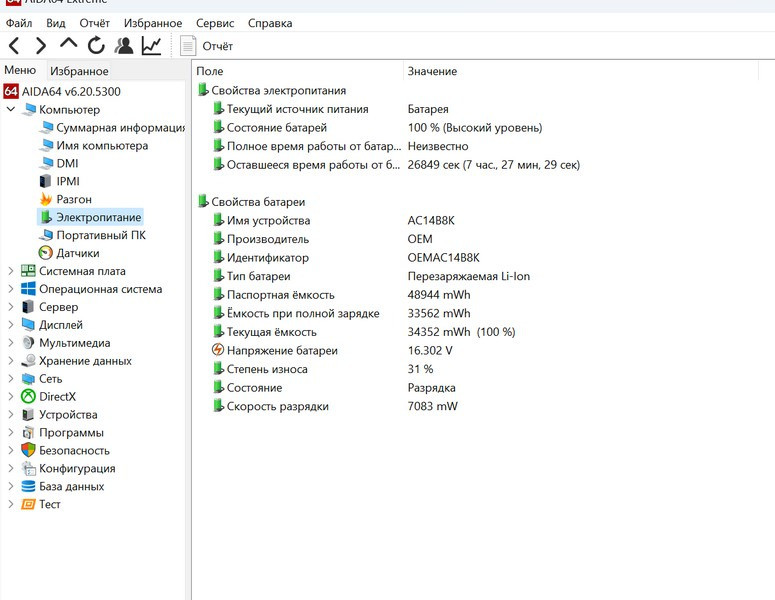This screenshot has height=600, width=775.
Task: Select the Степень износа row
Action: pyautogui.click(x=267, y=369)
